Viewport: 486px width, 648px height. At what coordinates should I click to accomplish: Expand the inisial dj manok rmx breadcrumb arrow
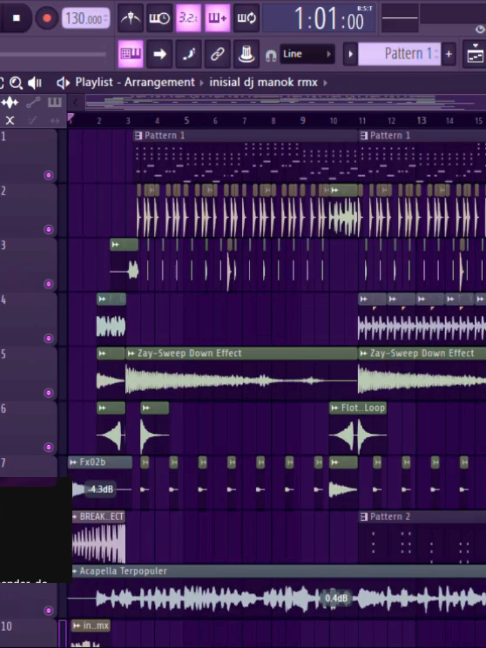[325, 83]
